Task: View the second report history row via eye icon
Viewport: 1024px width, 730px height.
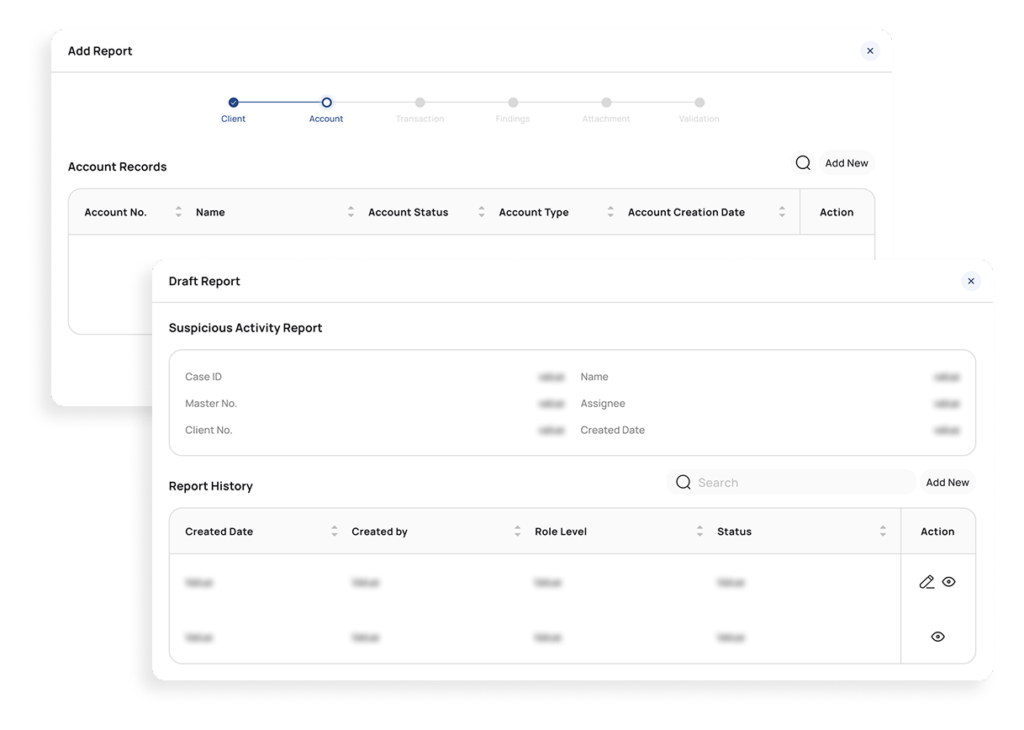Action: click(937, 637)
